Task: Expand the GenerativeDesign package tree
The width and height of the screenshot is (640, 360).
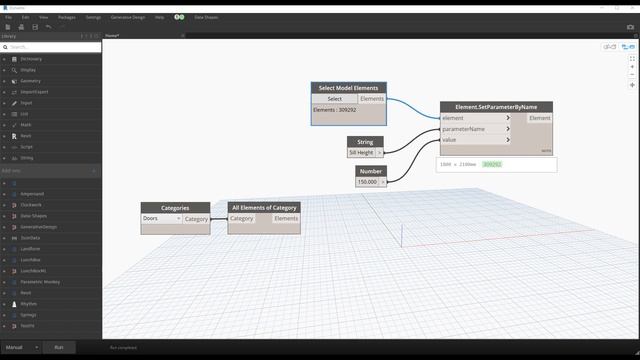Action: click(x=4, y=227)
